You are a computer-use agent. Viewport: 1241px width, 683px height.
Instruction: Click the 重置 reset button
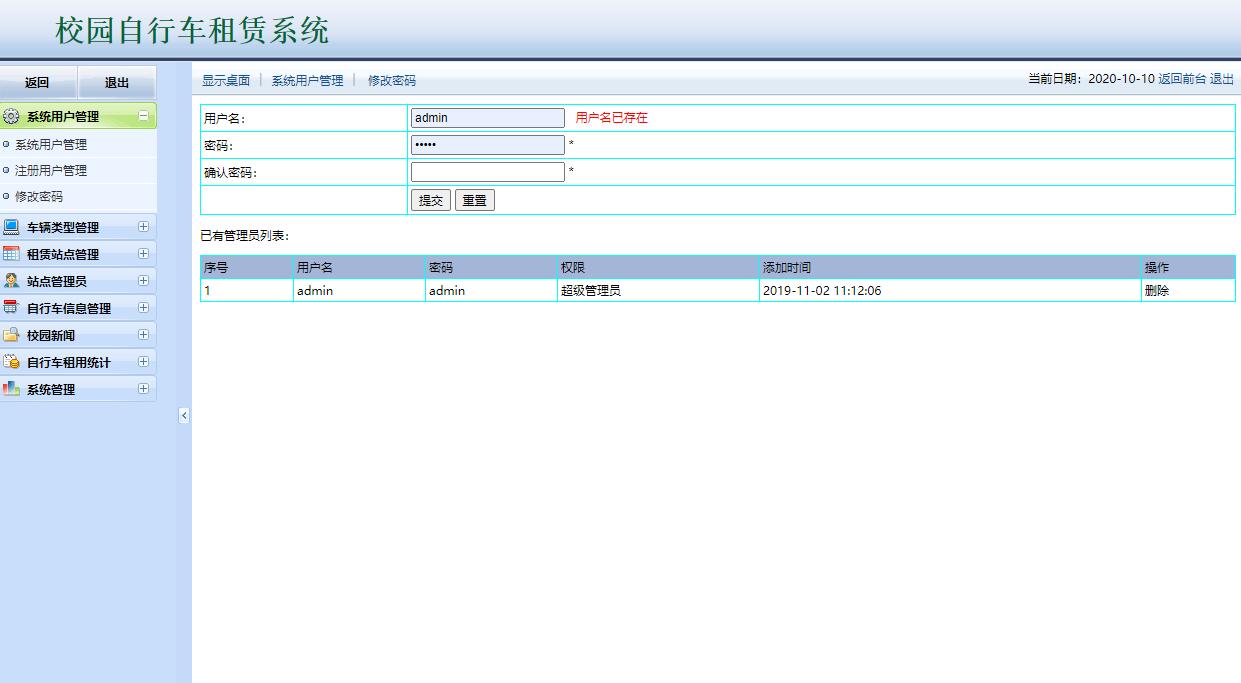pos(473,199)
